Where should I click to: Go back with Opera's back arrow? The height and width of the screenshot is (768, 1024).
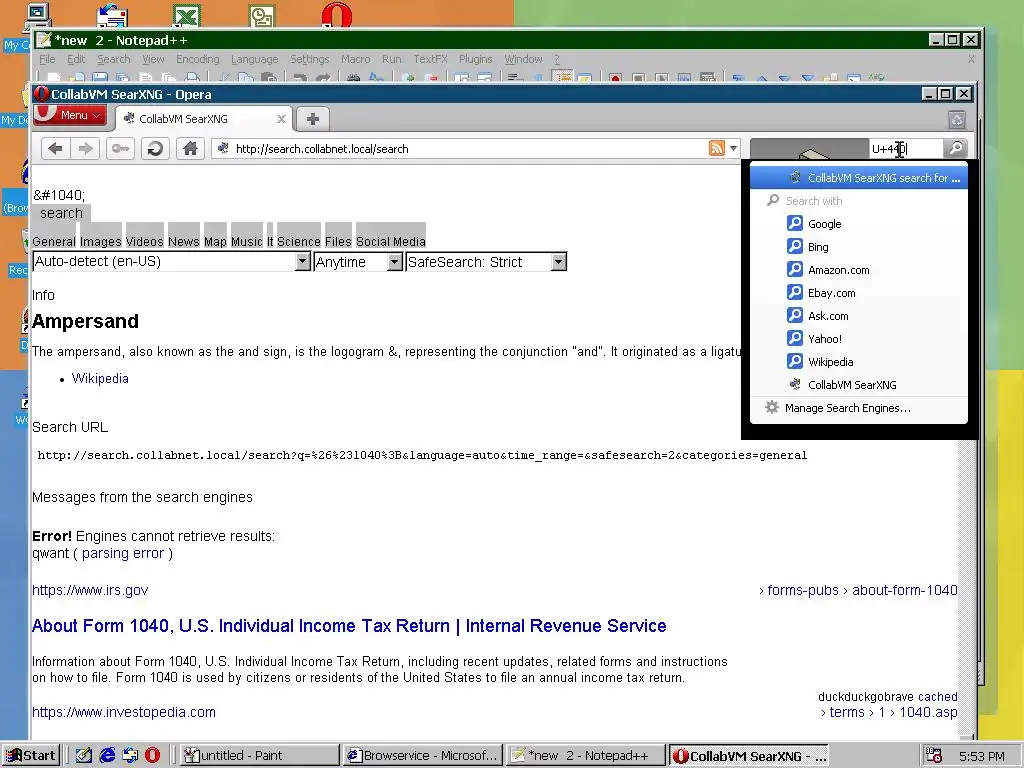pos(56,148)
